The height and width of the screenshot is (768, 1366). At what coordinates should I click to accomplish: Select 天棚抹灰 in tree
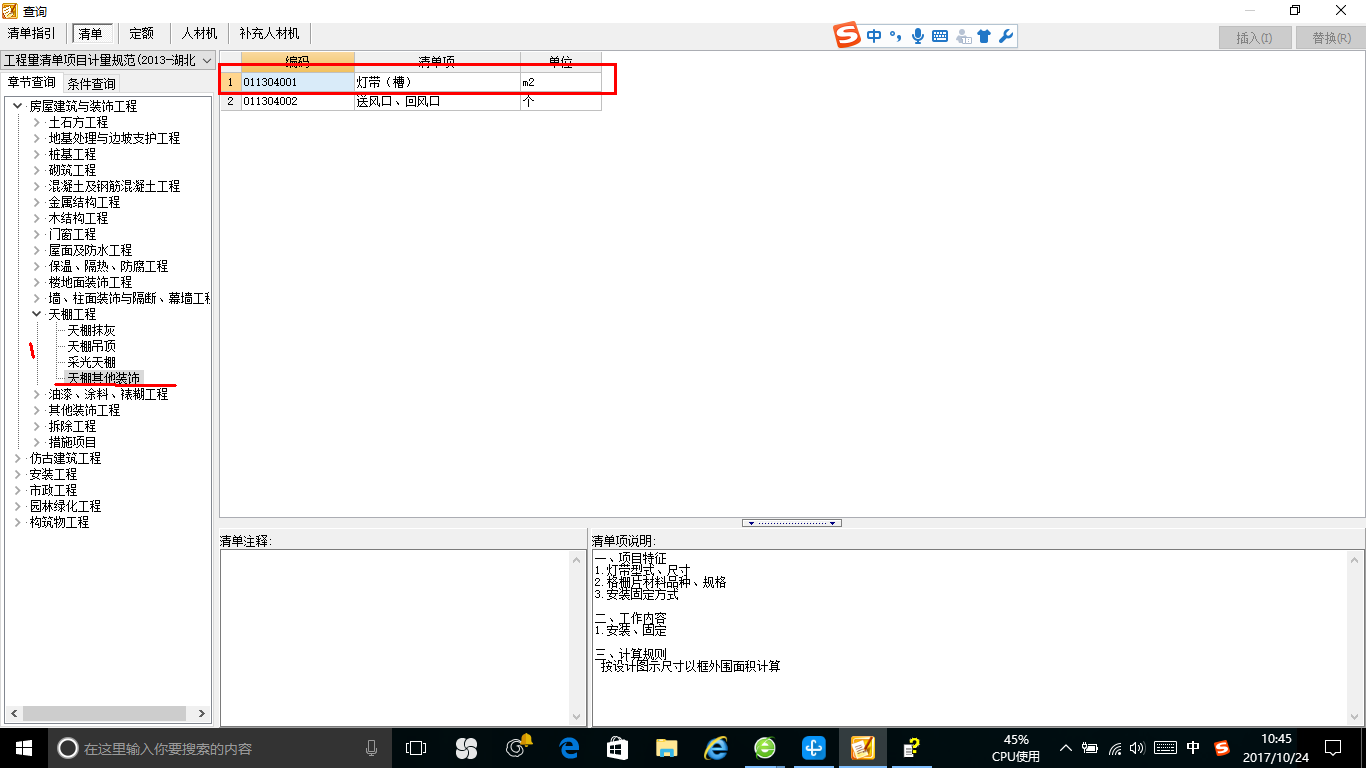[92, 330]
